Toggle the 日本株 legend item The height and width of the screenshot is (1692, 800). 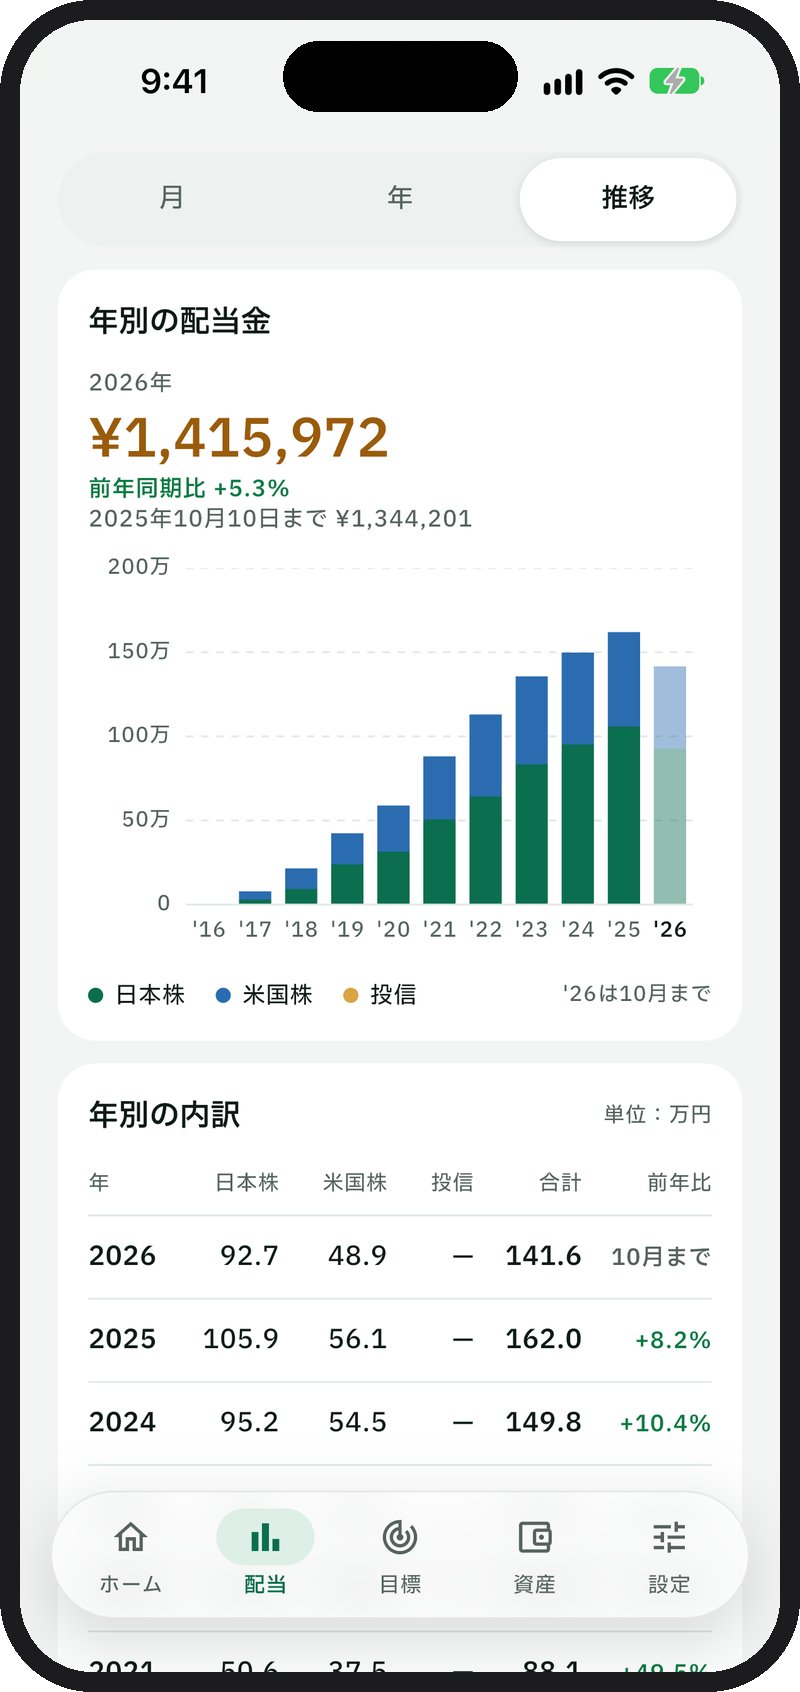[x=137, y=995]
